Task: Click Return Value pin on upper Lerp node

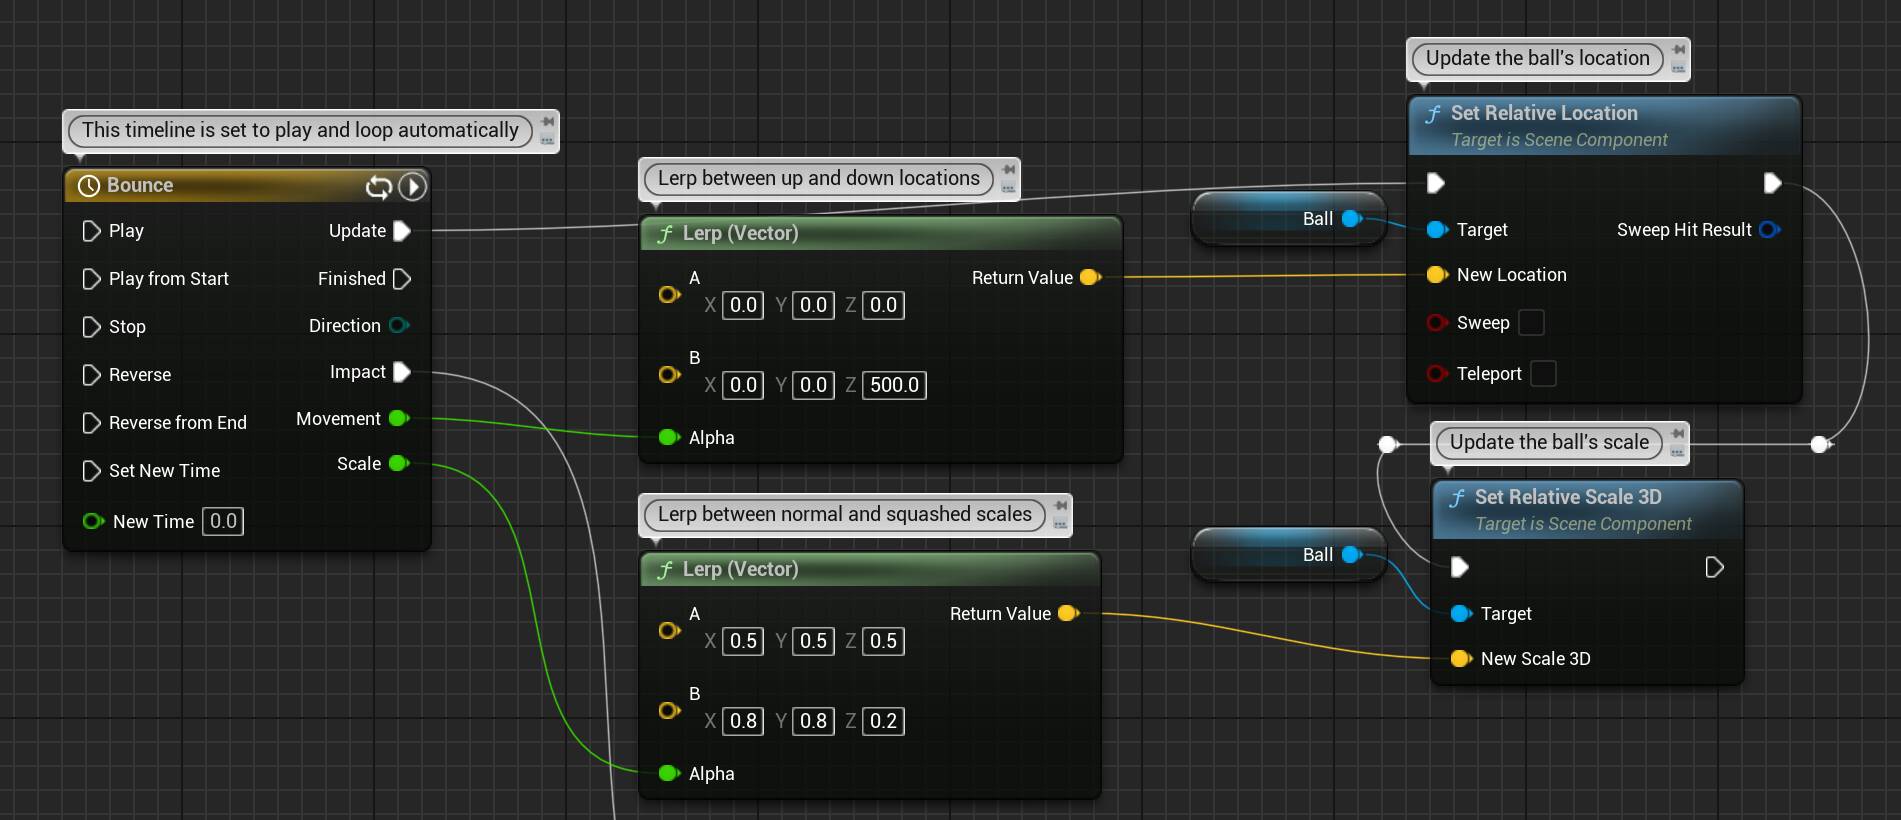Action: [x=1091, y=277]
